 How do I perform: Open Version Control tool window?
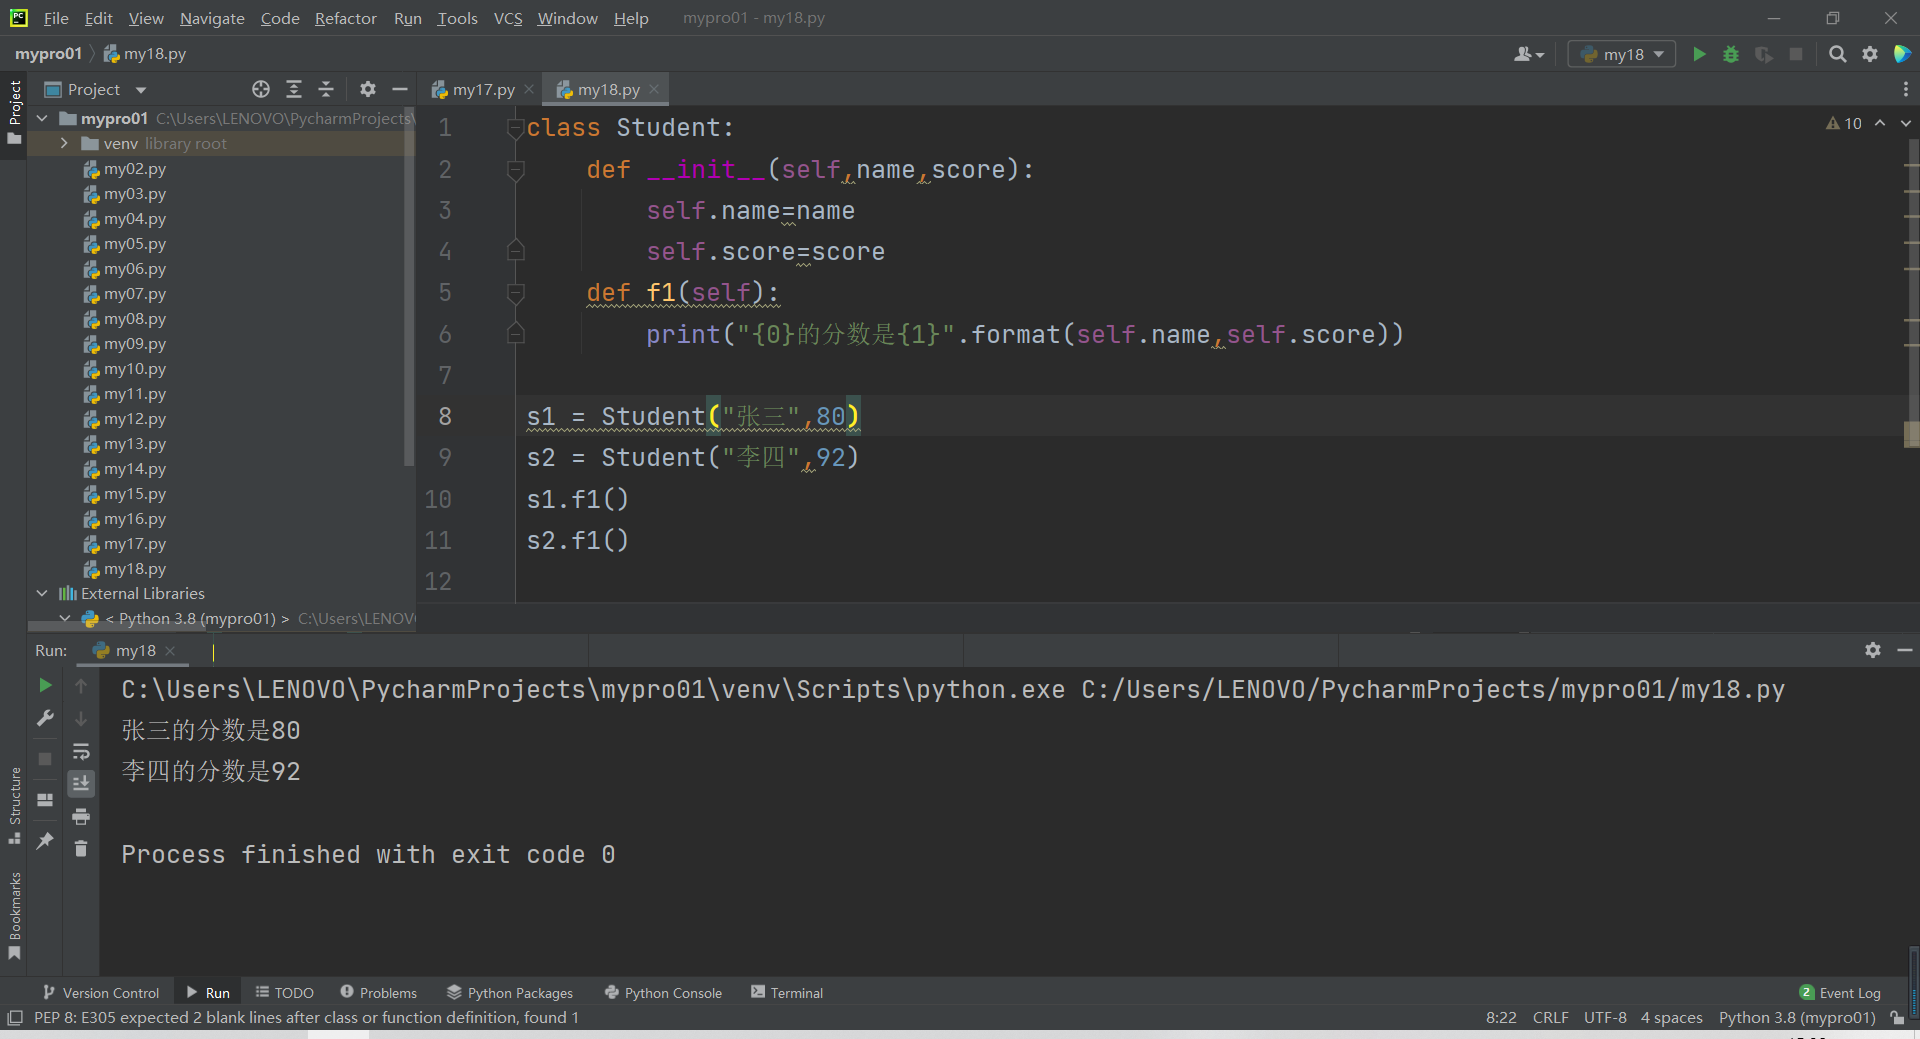click(x=101, y=992)
